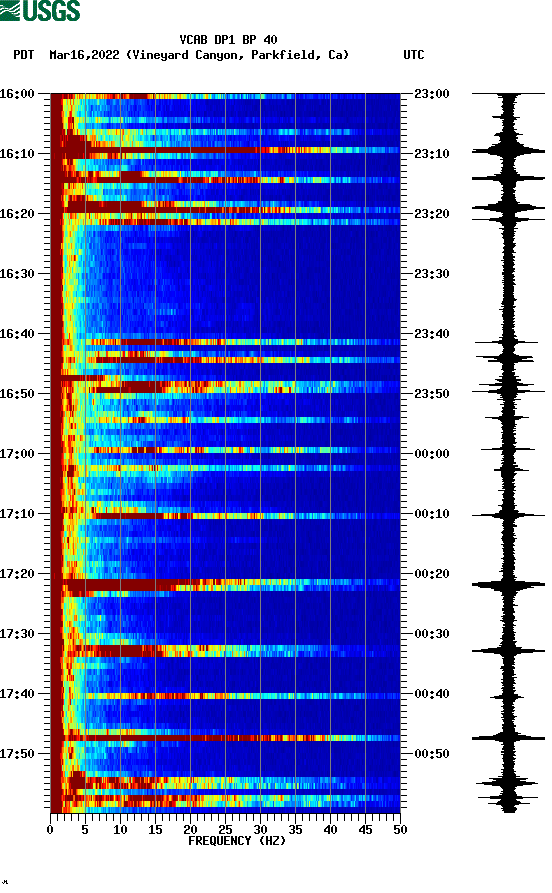This screenshot has height=893, width=552.
Task: Click the 23:20 UTC time label
Action: (x=432, y=214)
